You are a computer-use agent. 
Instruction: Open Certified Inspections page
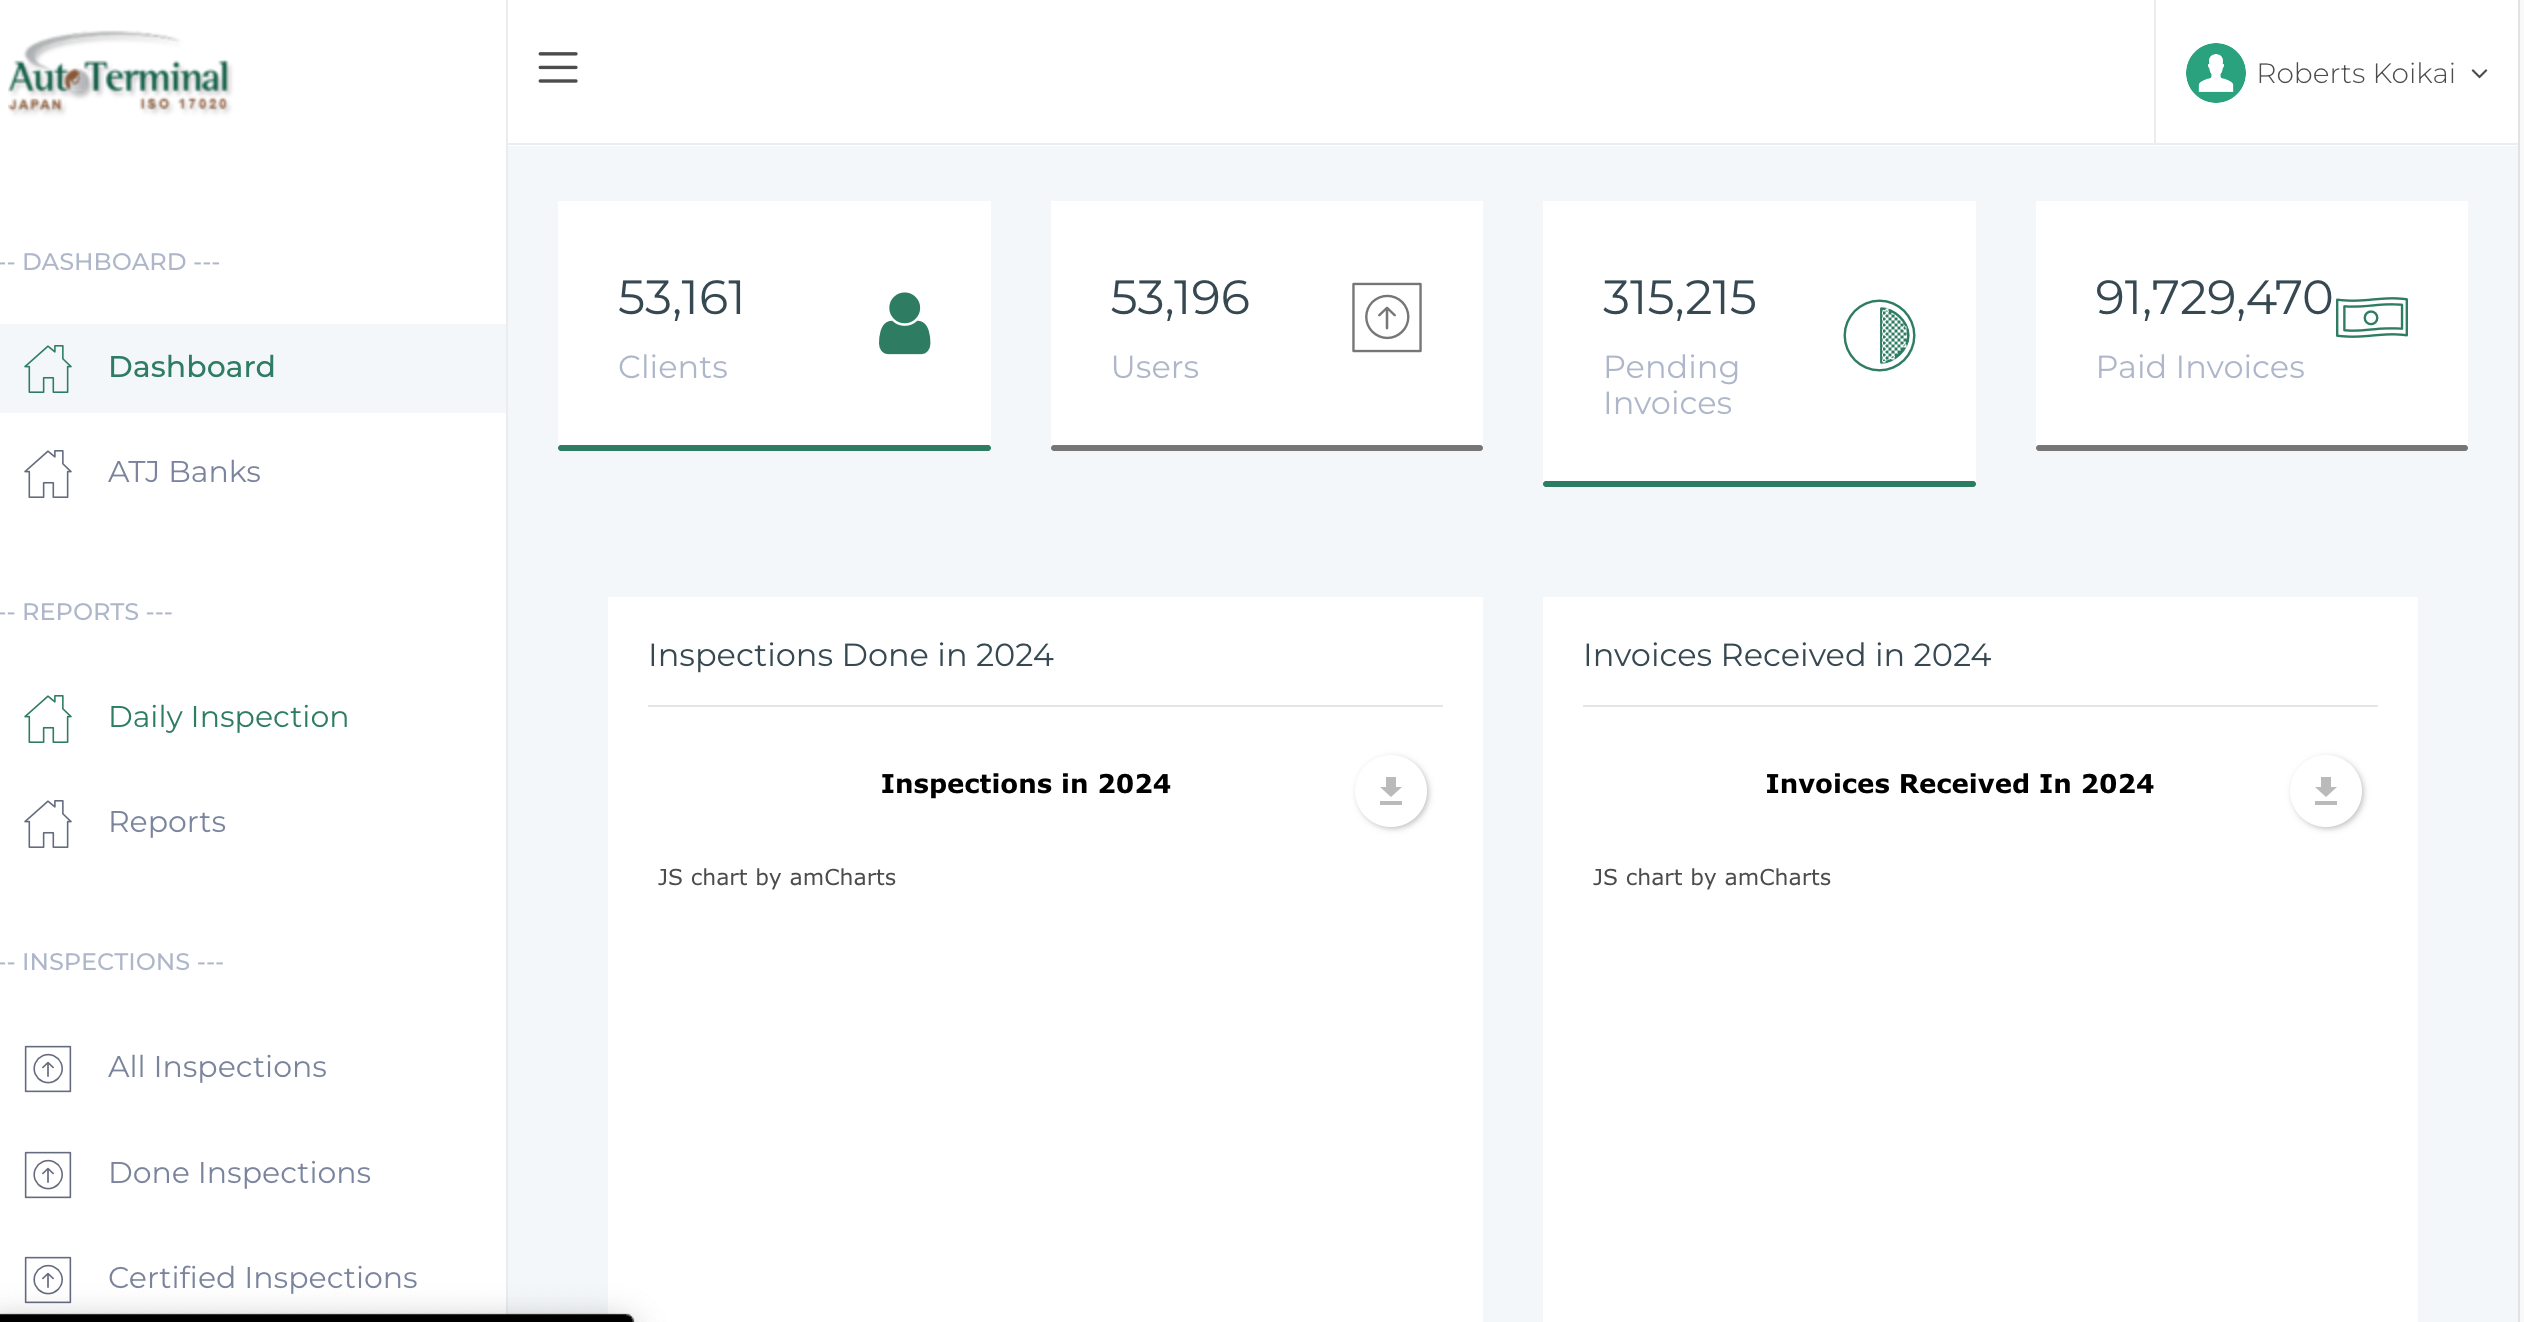[x=262, y=1278]
